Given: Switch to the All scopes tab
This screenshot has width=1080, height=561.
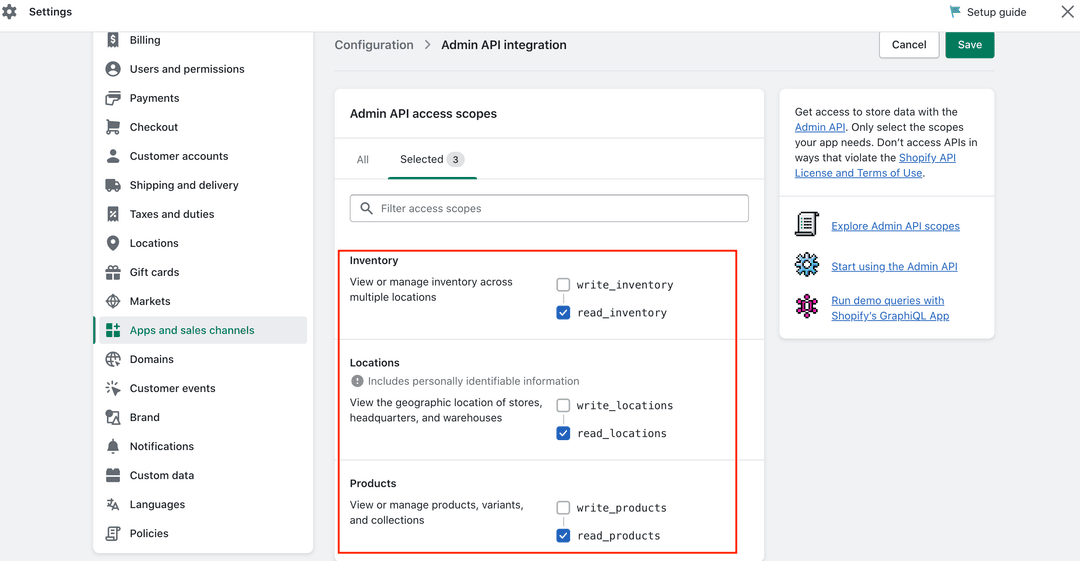Looking at the screenshot, I should pyautogui.click(x=362, y=159).
